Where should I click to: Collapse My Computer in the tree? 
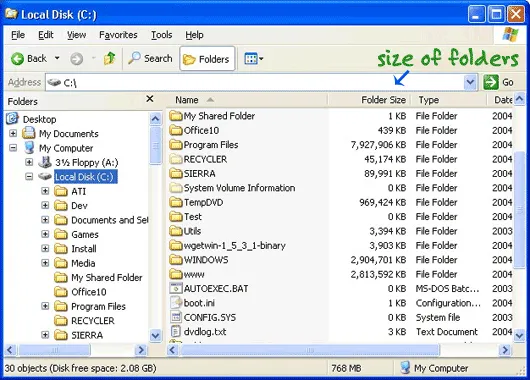13,148
